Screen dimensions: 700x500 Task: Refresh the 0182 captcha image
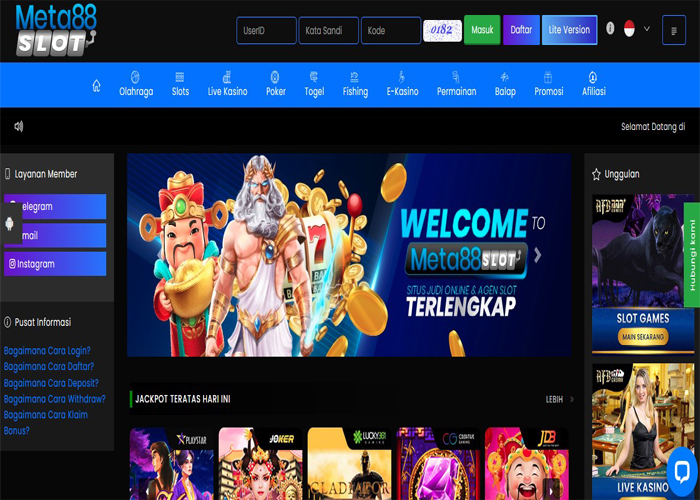coord(442,30)
